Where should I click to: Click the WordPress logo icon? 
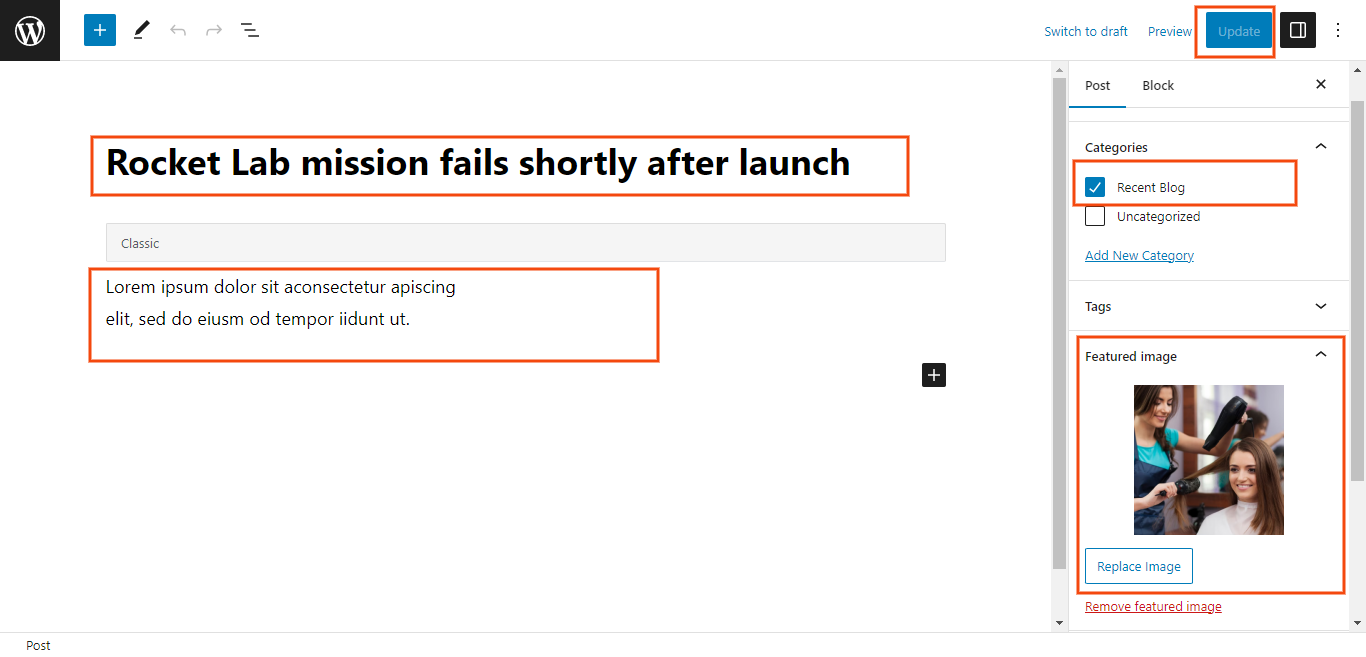[30, 30]
